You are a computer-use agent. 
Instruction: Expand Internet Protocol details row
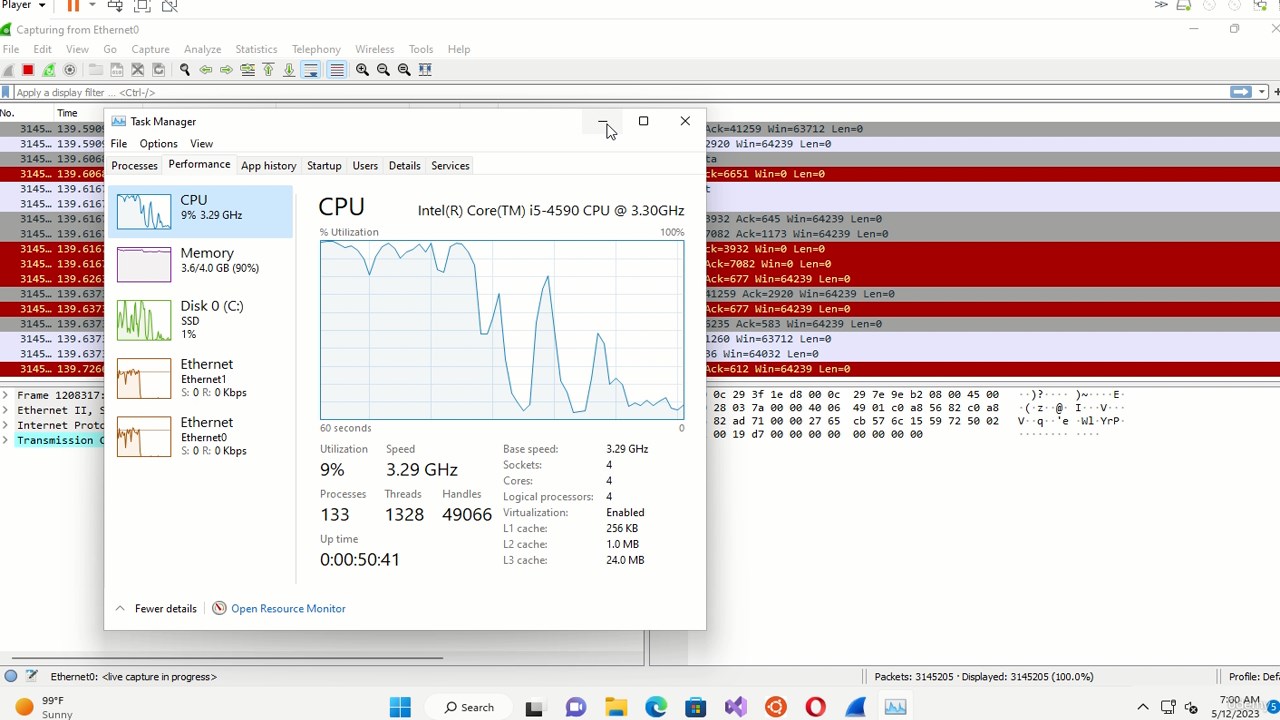[x=5, y=425]
